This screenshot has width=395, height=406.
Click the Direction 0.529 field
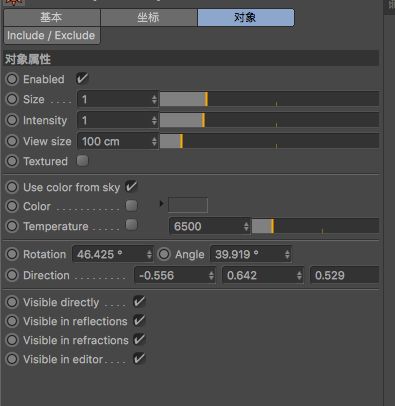pyautogui.click(x=344, y=275)
